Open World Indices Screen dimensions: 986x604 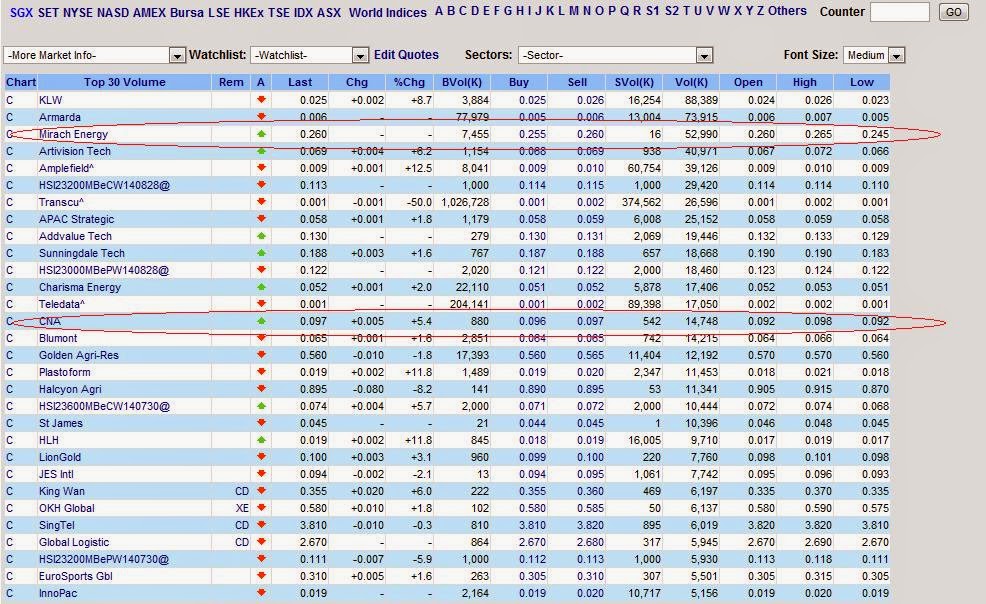(387, 12)
